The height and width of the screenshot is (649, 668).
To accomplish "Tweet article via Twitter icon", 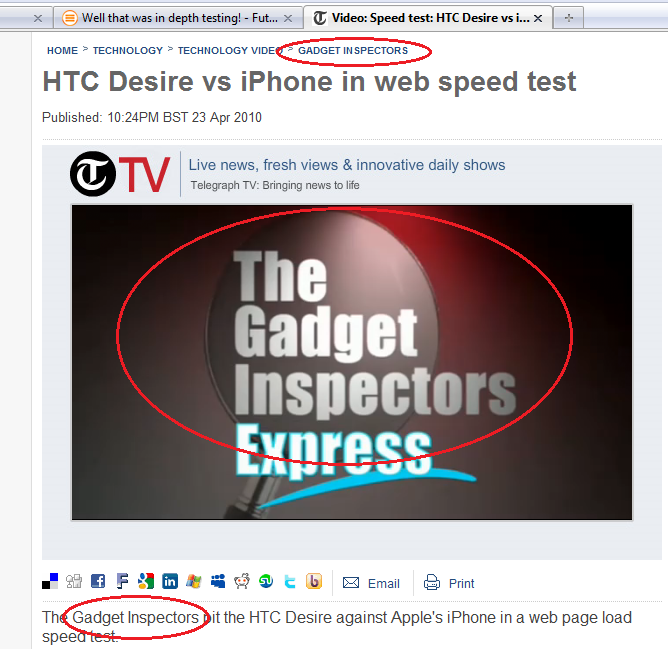I will tap(290, 581).
